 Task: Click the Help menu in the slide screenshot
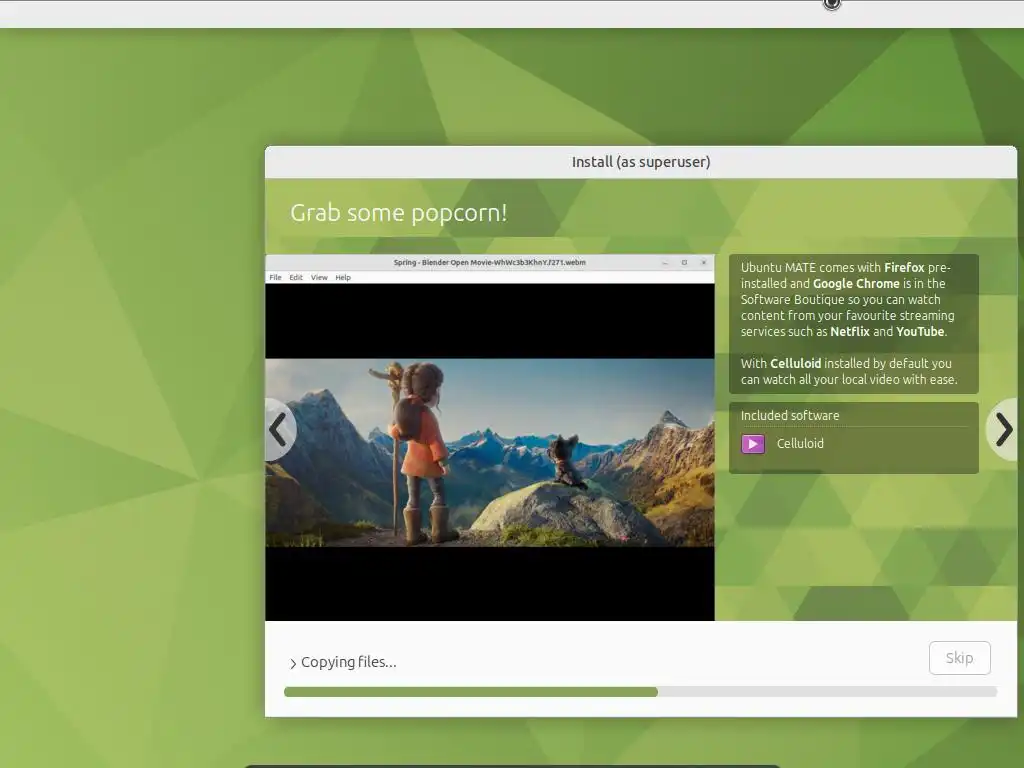343,278
